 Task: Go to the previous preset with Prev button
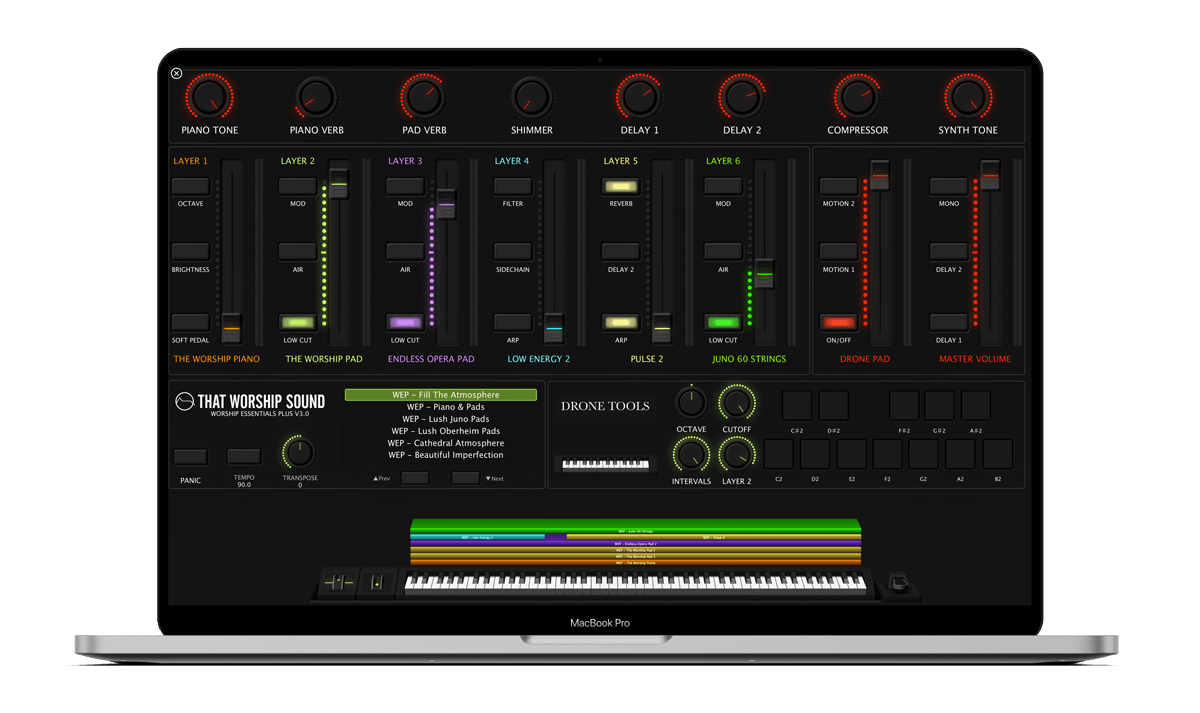coord(414,478)
